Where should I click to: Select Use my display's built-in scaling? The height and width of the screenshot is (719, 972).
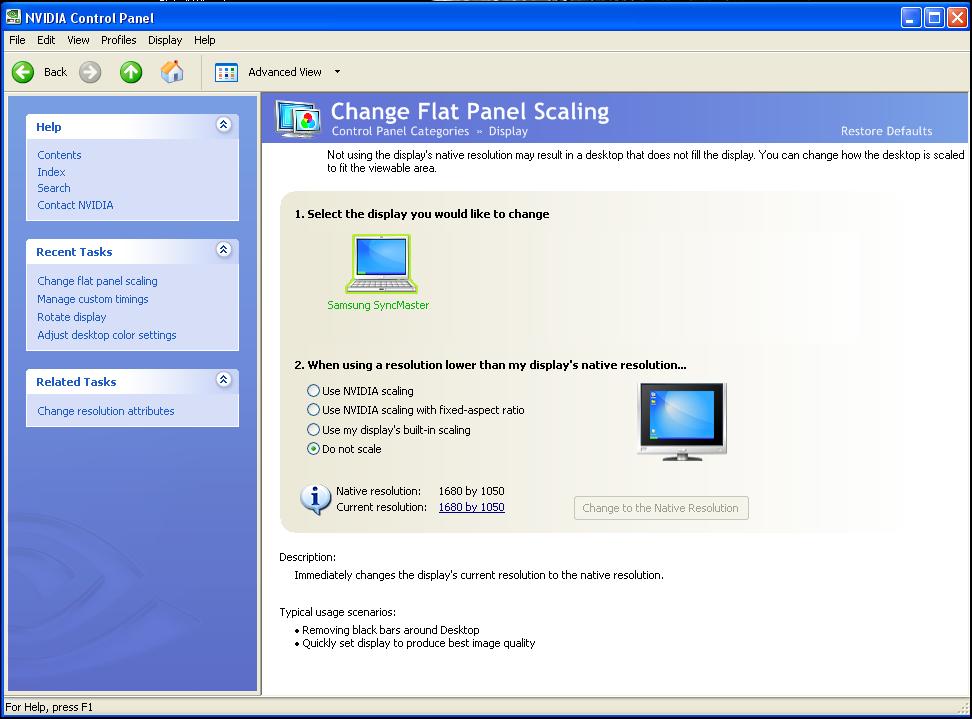[x=314, y=430]
